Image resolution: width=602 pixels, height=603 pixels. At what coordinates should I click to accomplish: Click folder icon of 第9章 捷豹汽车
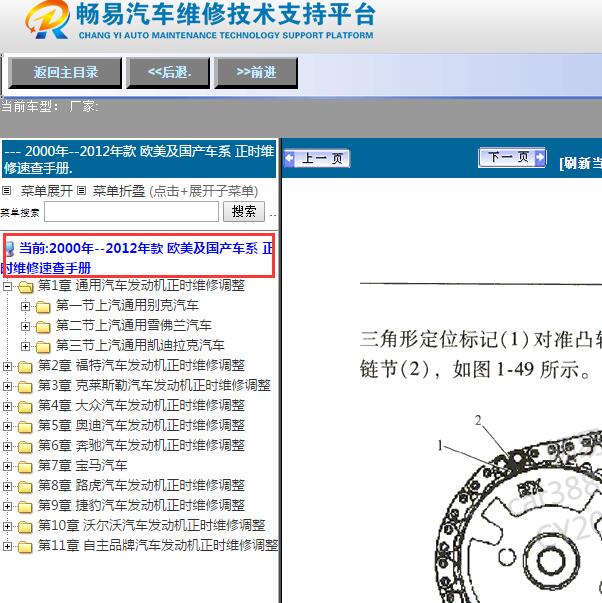point(25,507)
